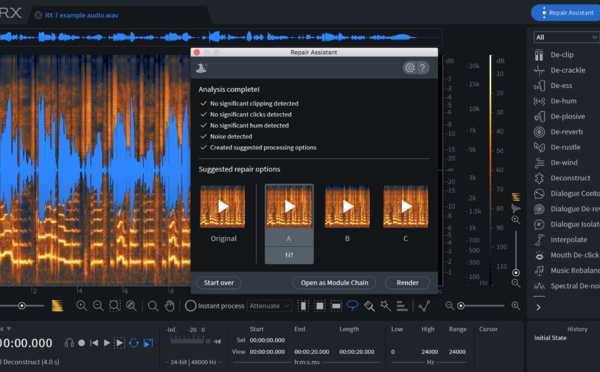Open the Deconstruct module
Screen dimensions: 600x372
tap(562, 178)
